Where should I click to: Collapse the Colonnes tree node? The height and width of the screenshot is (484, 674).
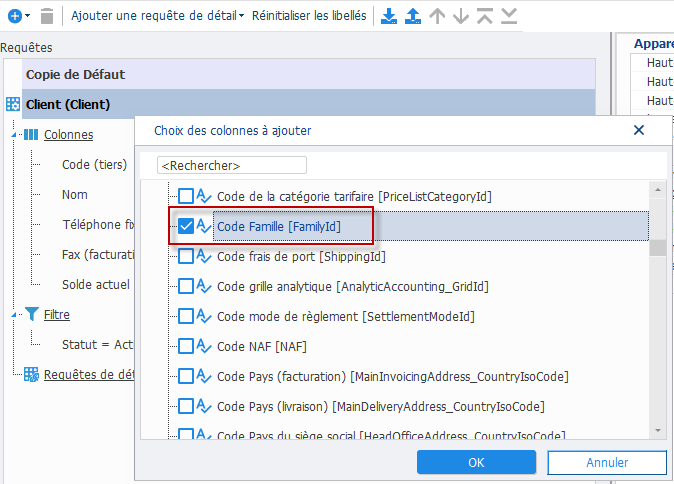click(14, 135)
